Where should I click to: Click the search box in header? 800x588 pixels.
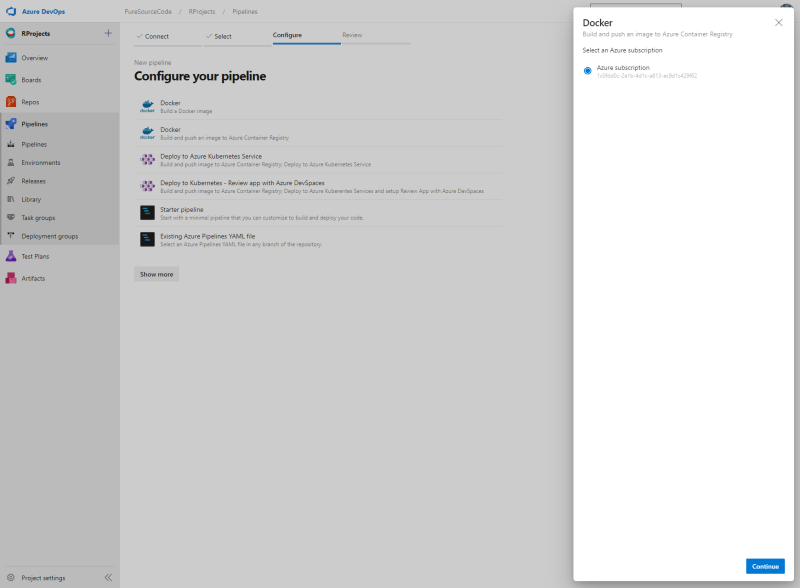(636, 5)
